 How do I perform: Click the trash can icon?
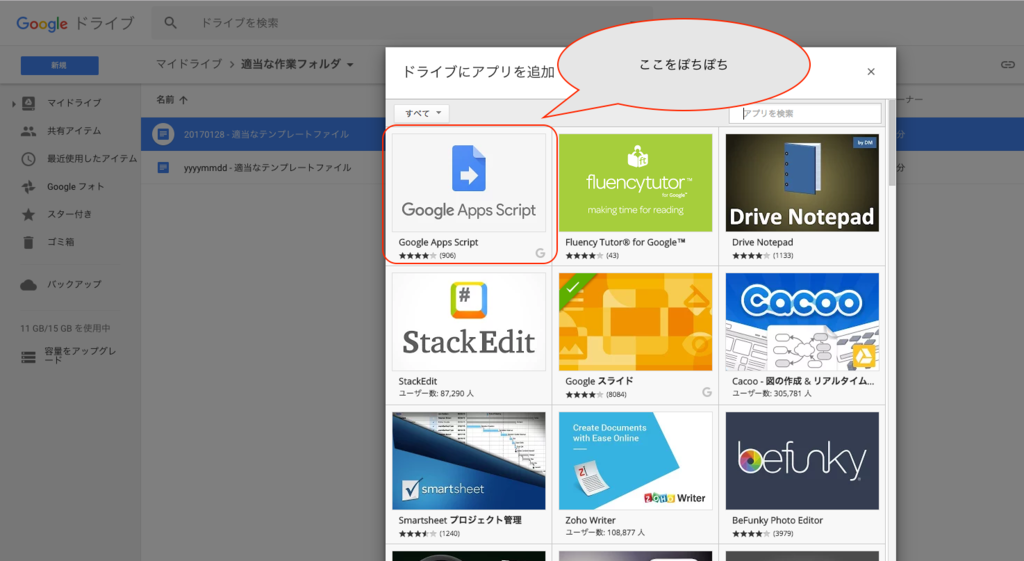tap(28, 242)
